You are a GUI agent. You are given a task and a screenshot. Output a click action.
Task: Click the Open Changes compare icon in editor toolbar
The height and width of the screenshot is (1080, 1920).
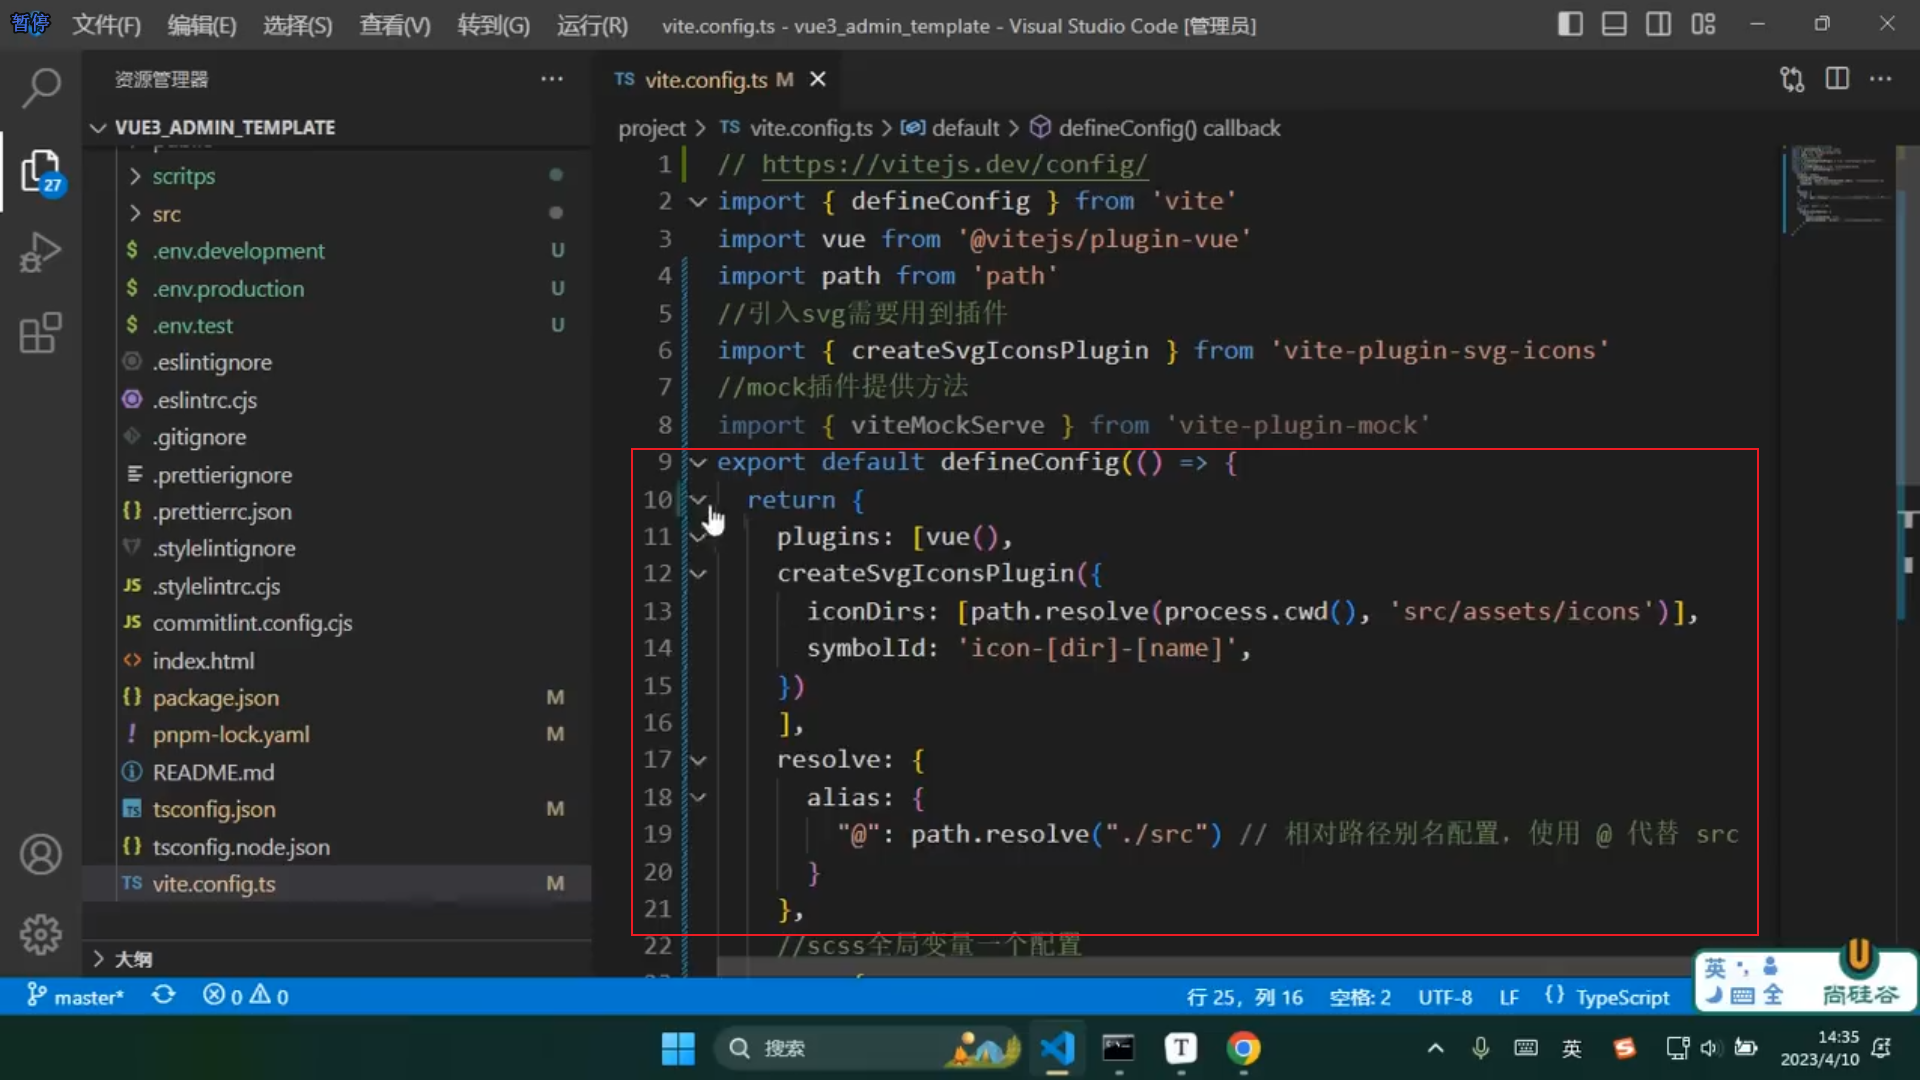pyautogui.click(x=1792, y=79)
